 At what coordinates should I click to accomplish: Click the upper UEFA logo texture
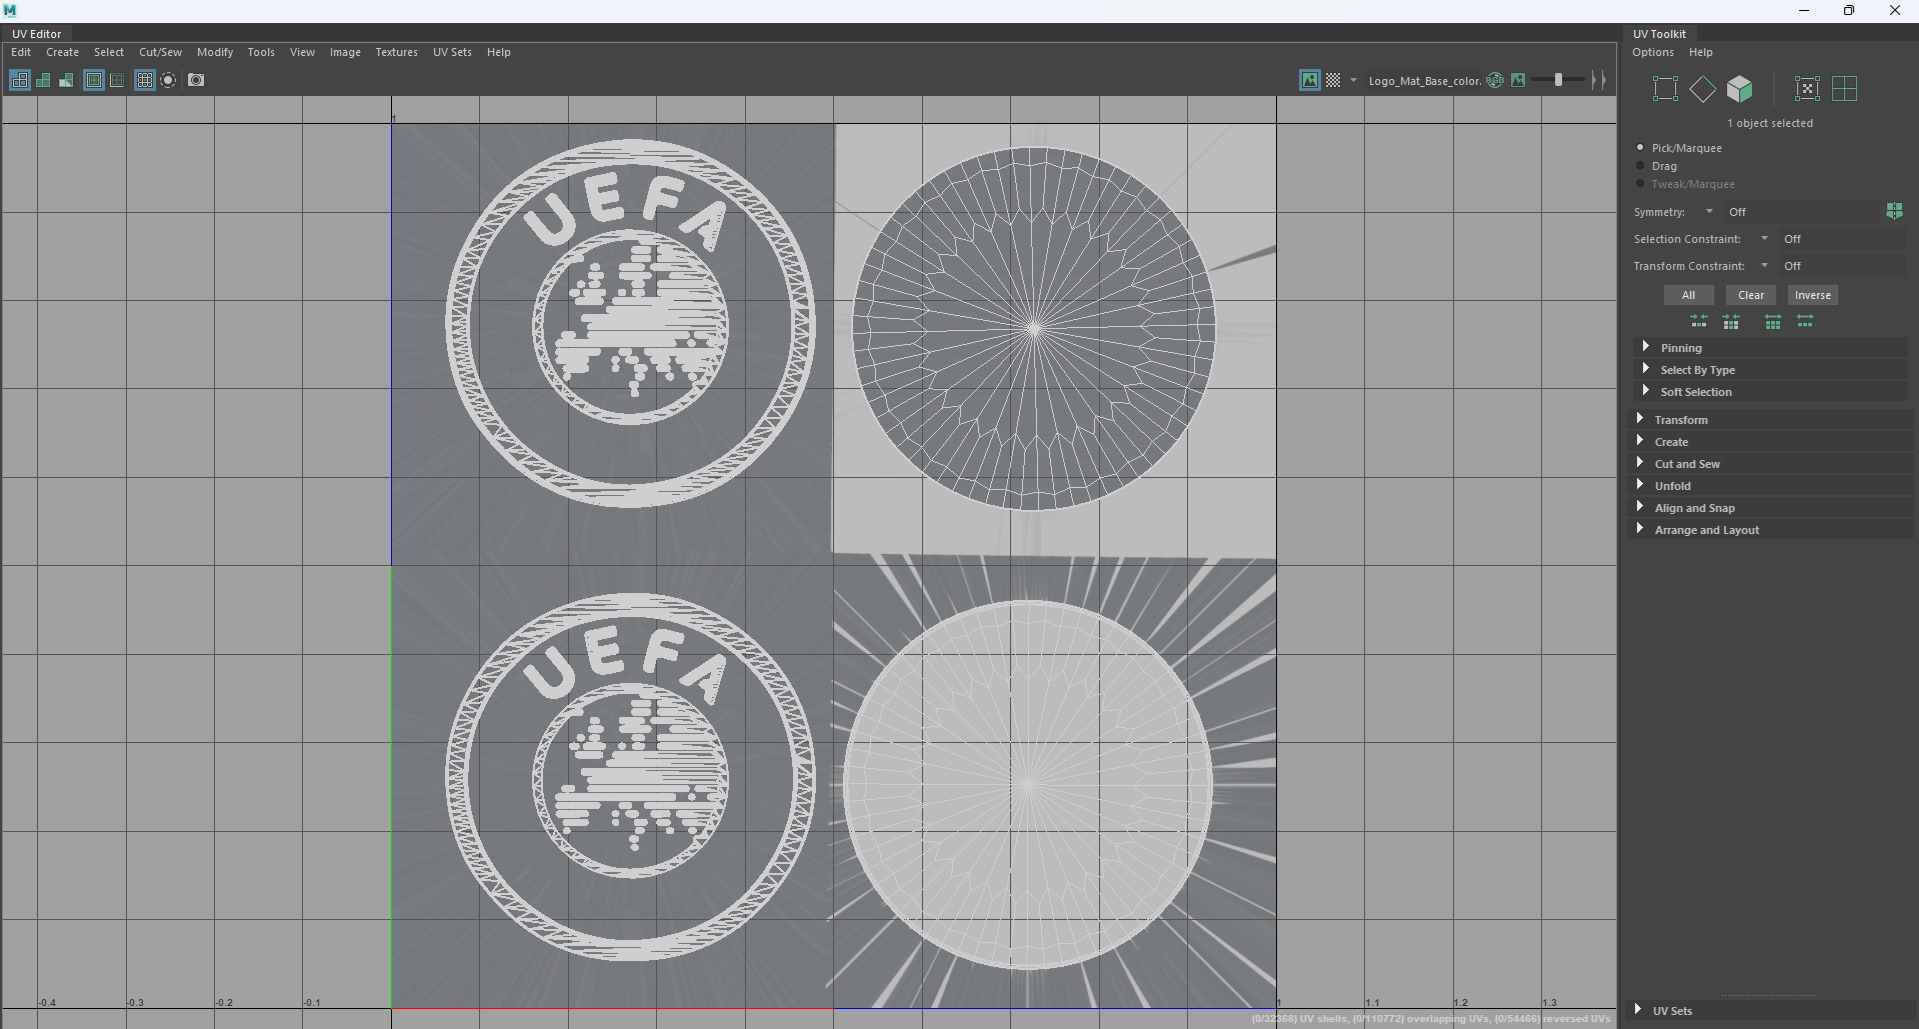[x=630, y=323]
